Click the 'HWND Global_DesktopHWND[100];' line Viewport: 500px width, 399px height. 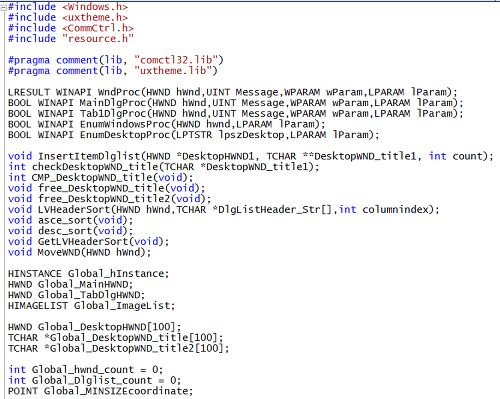pos(95,327)
